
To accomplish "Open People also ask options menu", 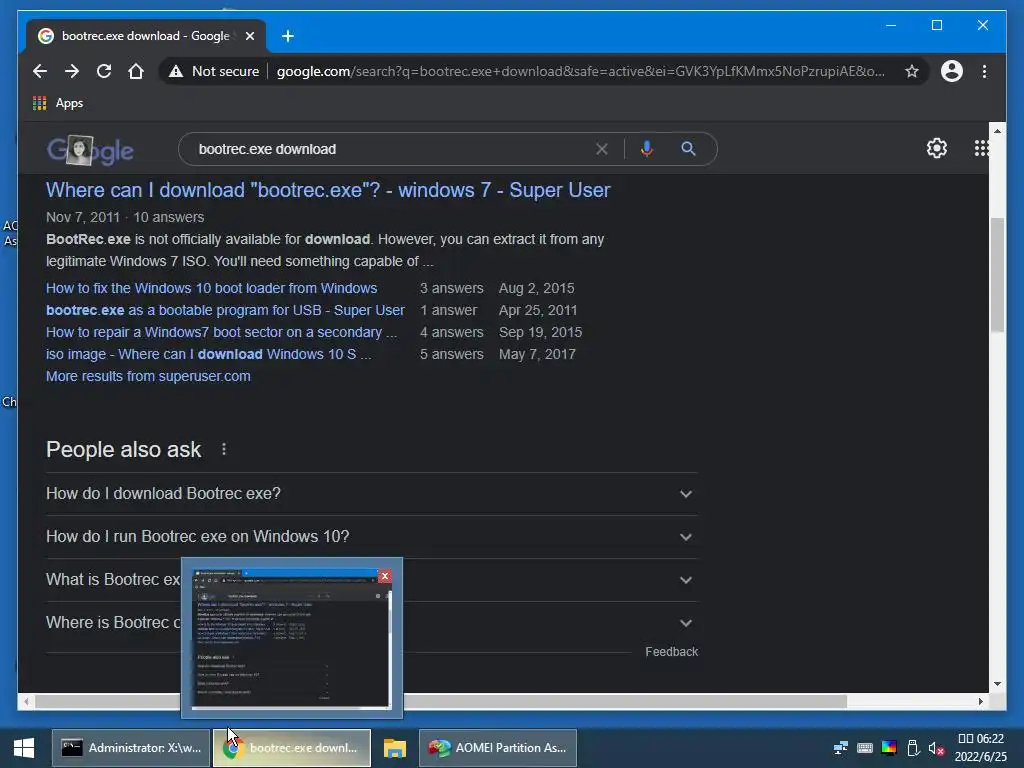I will point(224,449).
